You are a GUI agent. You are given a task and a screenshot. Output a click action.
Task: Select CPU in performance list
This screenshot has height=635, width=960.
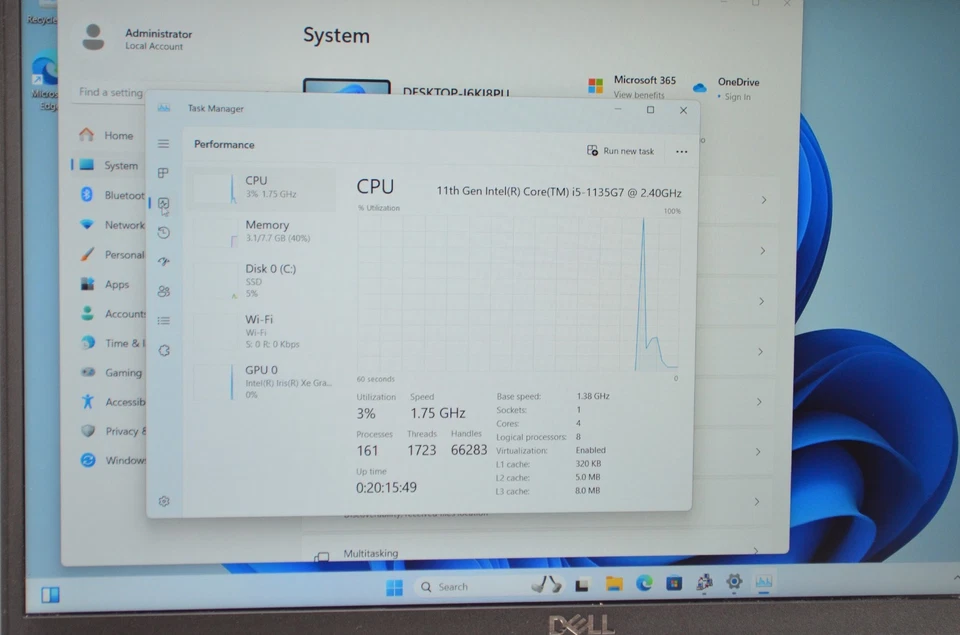(263, 187)
